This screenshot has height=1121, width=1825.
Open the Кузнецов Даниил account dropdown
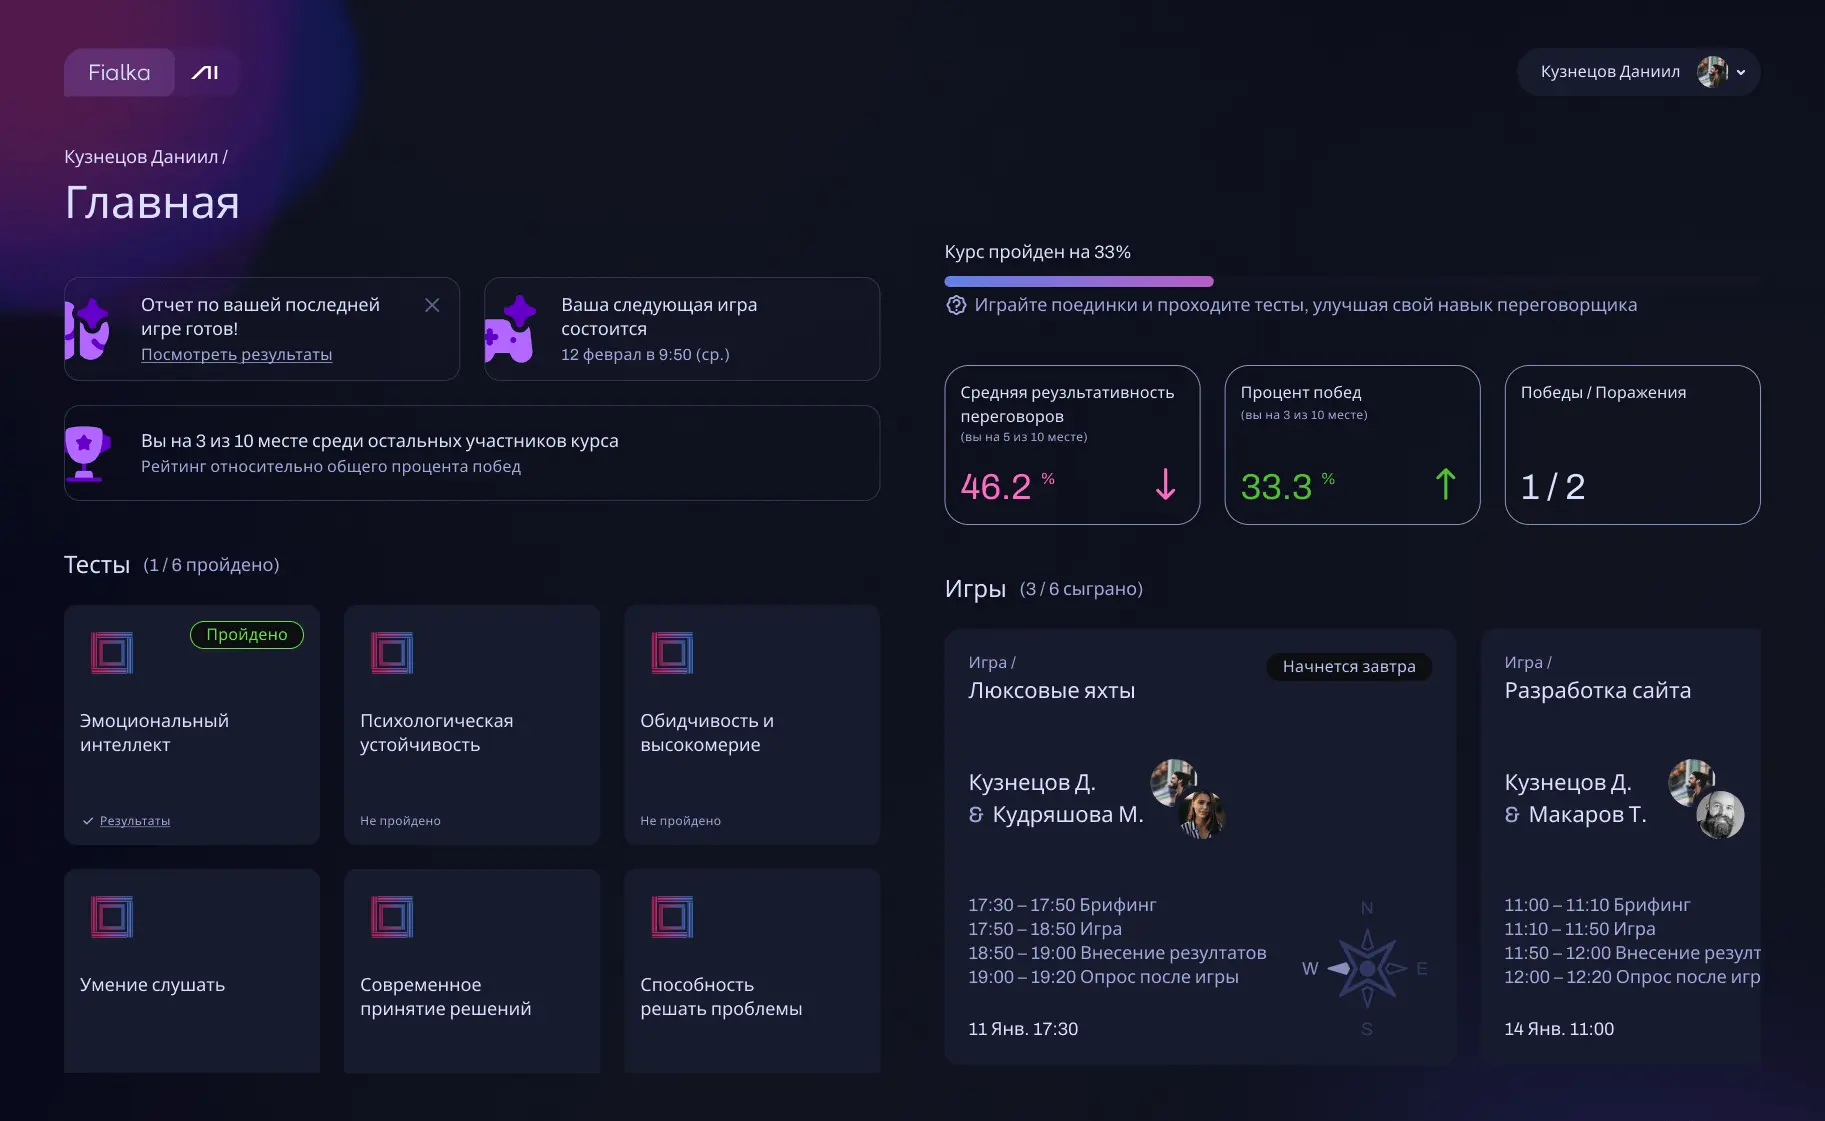pyautogui.click(x=1638, y=72)
